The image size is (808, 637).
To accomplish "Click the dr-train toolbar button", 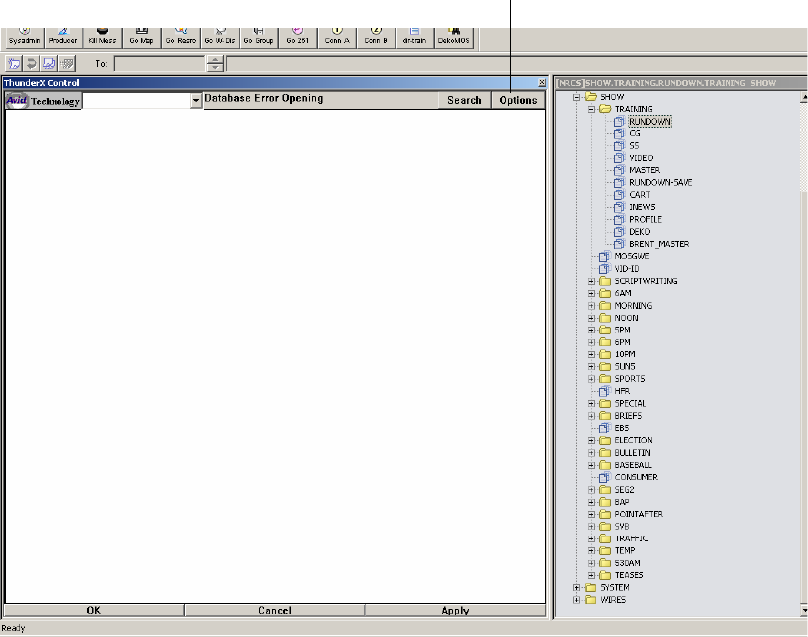I will (x=415, y=38).
